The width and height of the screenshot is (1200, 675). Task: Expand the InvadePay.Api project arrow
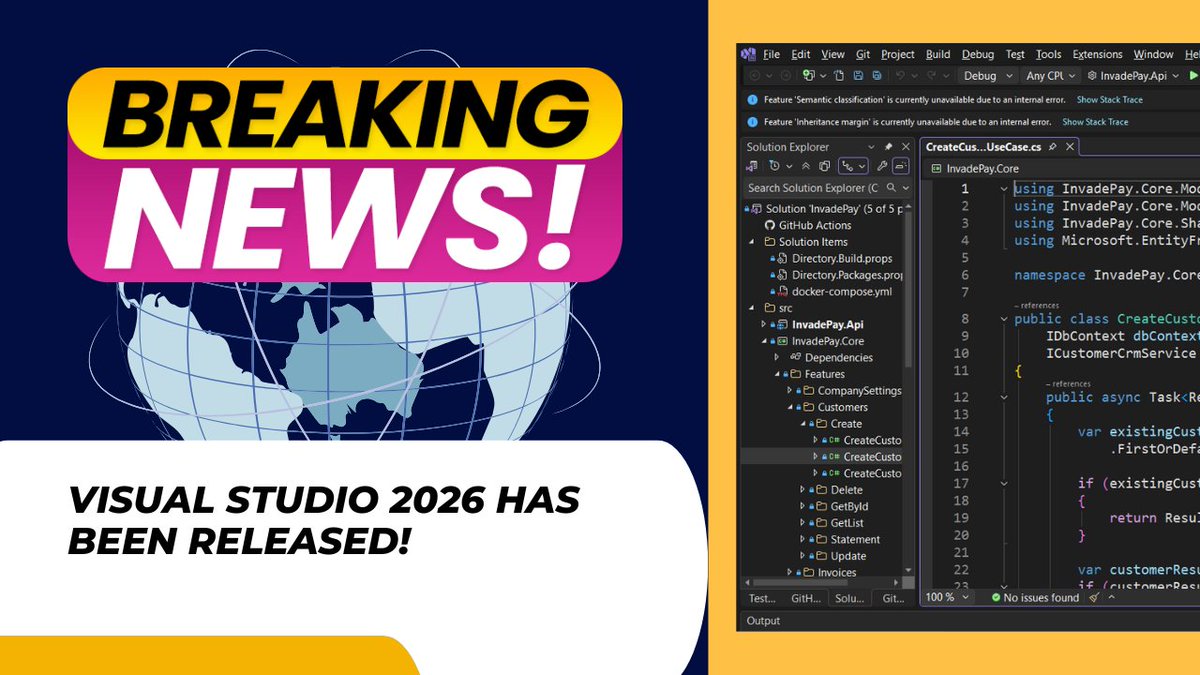click(763, 324)
